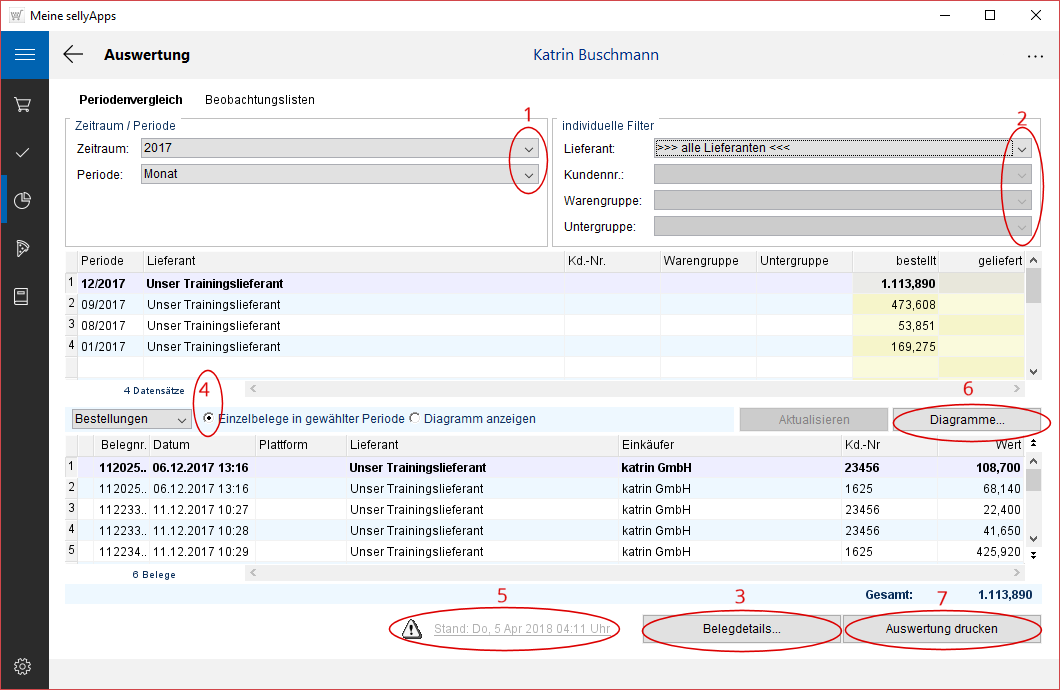Expand the Periode dropdown
Image resolution: width=1060 pixels, height=690 pixels.
(x=529, y=174)
